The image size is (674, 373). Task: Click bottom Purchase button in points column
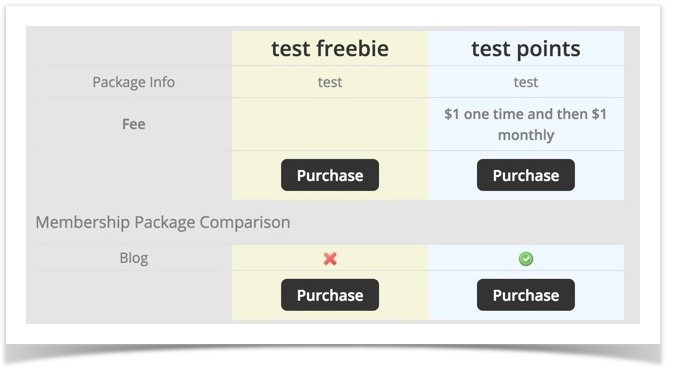pyautogui.click(x=525, y=295)
